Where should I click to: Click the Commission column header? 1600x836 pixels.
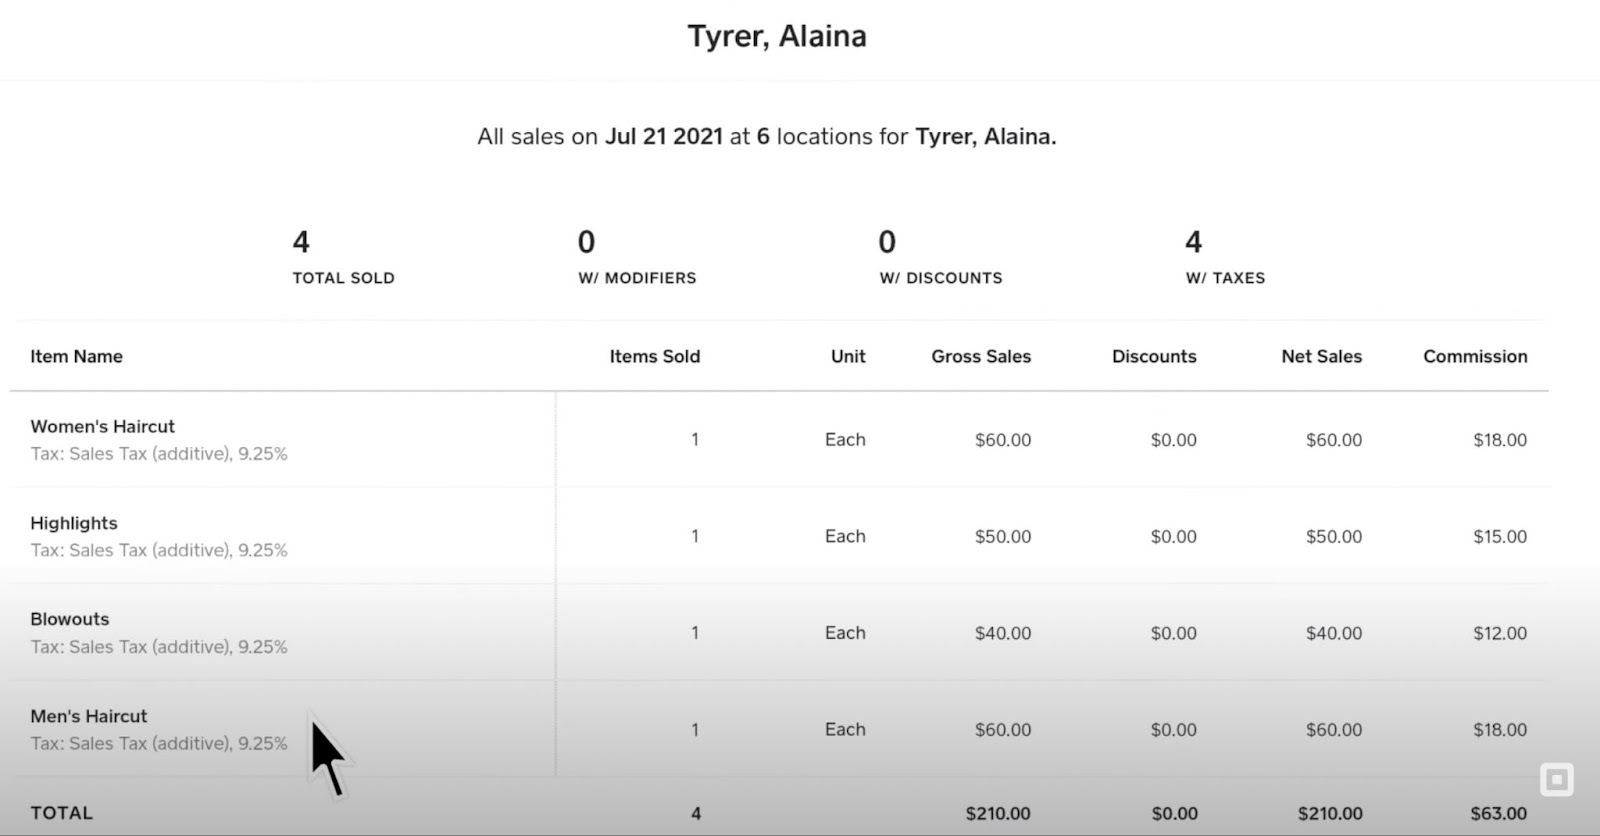pyautogui.click(x=1475, y=356)
